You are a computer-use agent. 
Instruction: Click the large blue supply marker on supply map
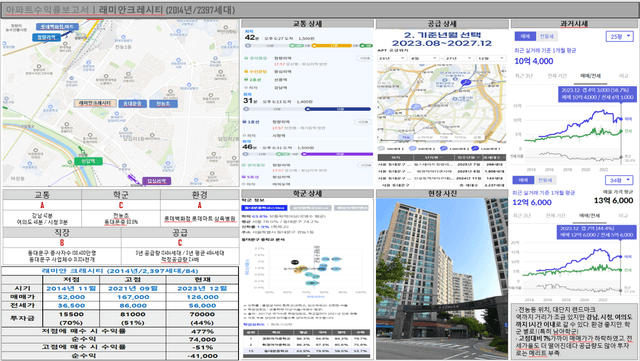pos(465,82)
